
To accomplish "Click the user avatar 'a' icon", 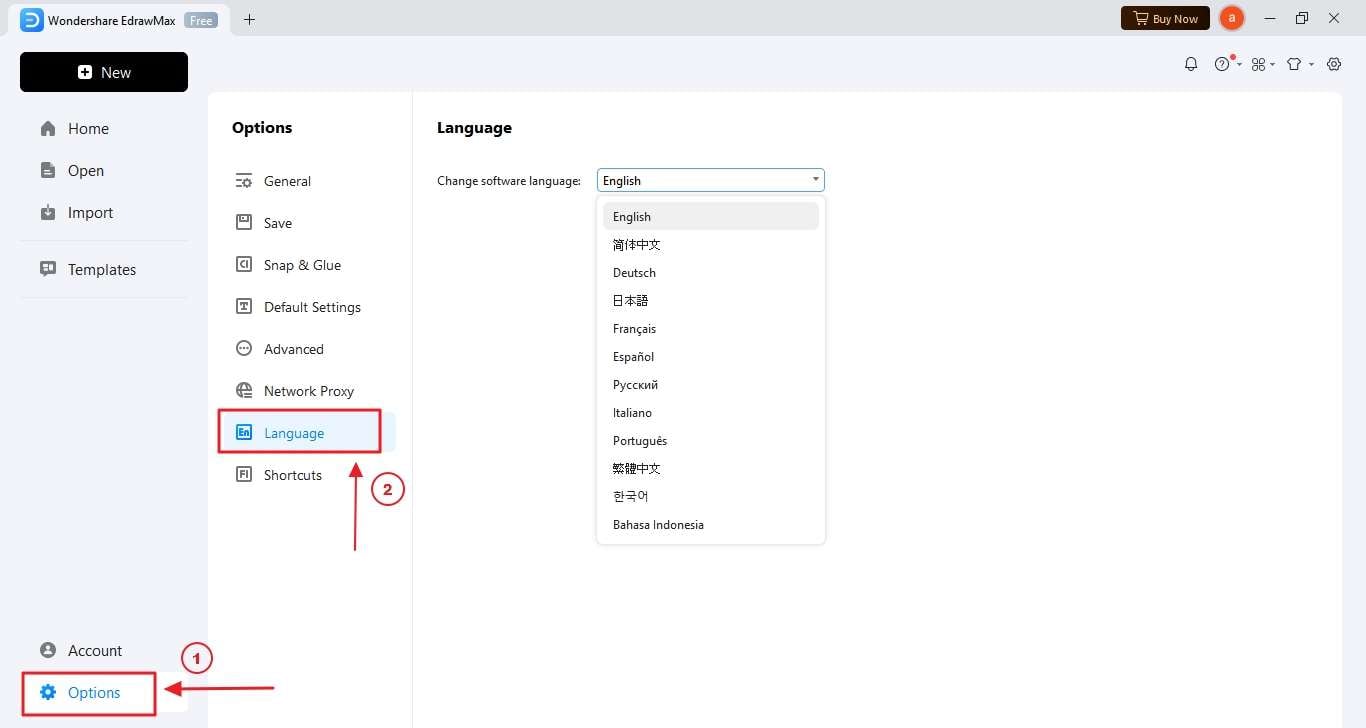I will (x=1232, y=18).
